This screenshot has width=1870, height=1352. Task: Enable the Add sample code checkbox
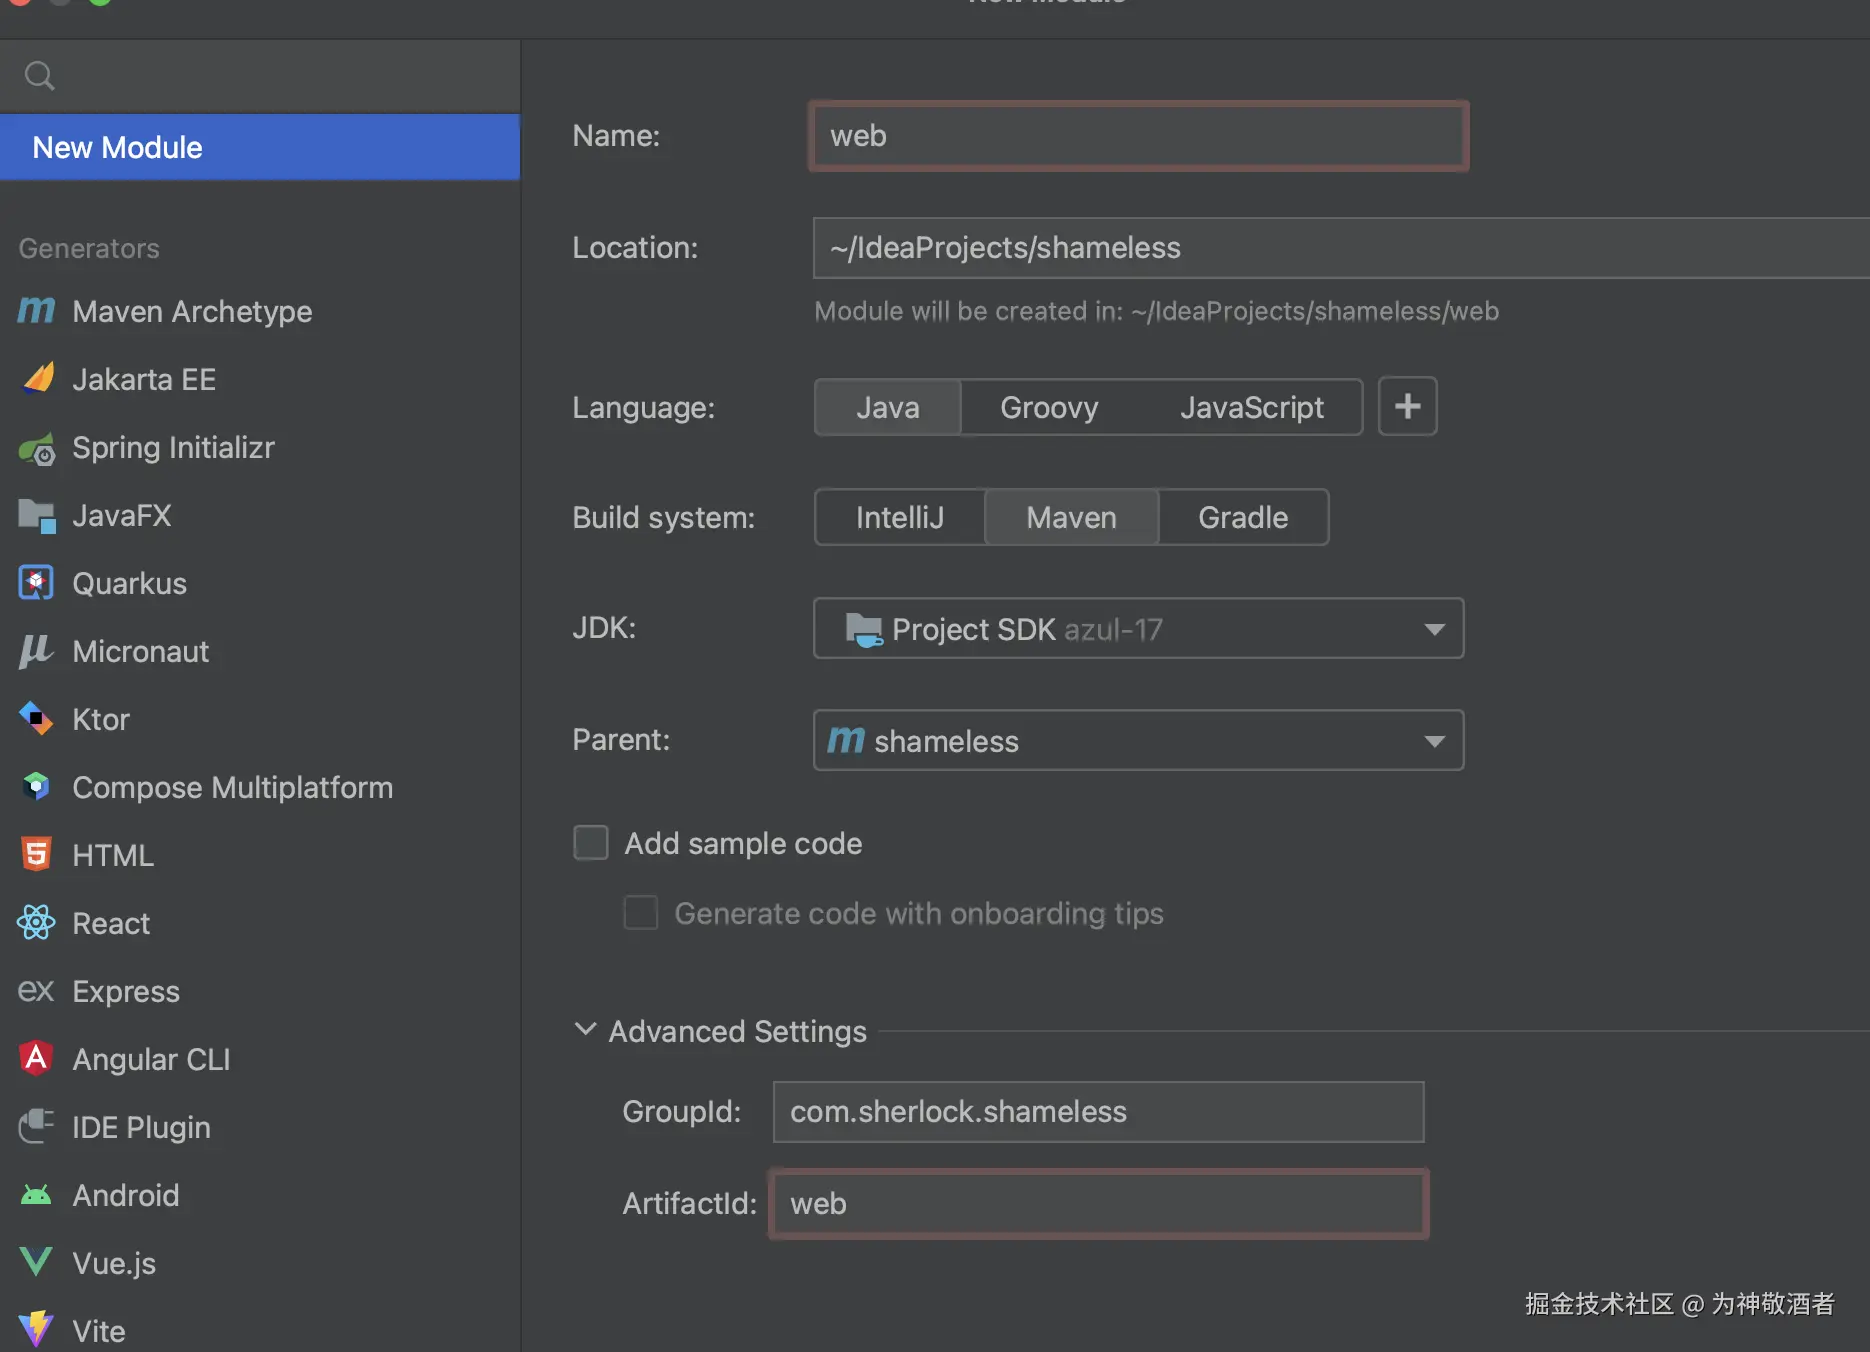point(591,842)
